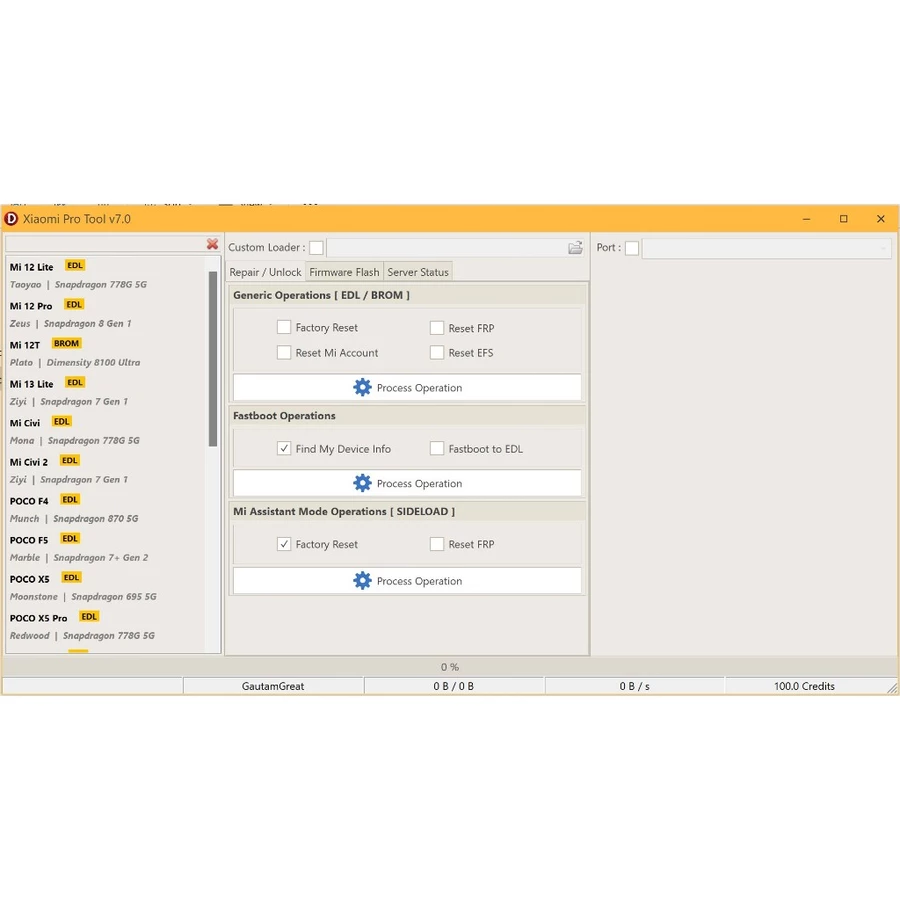The height and width of the screenshot is (900, 900).
Task: Toggle the Port checkbox
Action: 632,248
